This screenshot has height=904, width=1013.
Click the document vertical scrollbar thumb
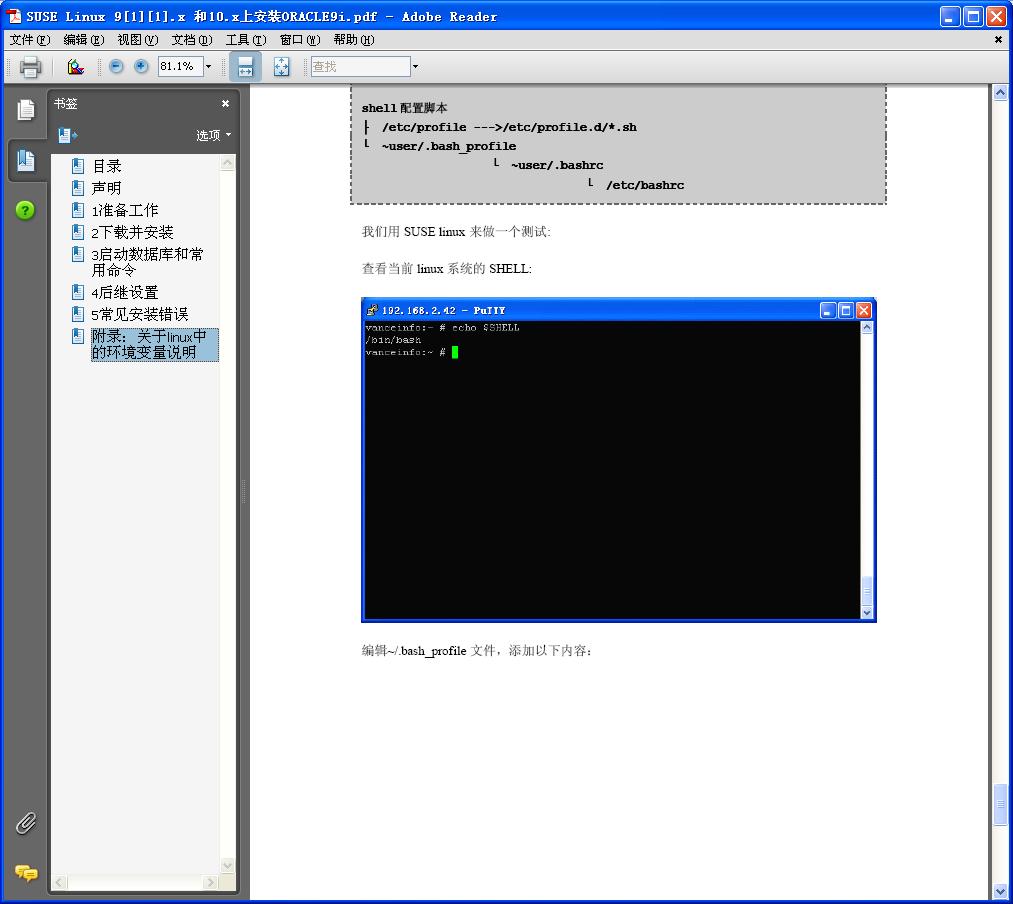click(x=1000, y=804)
